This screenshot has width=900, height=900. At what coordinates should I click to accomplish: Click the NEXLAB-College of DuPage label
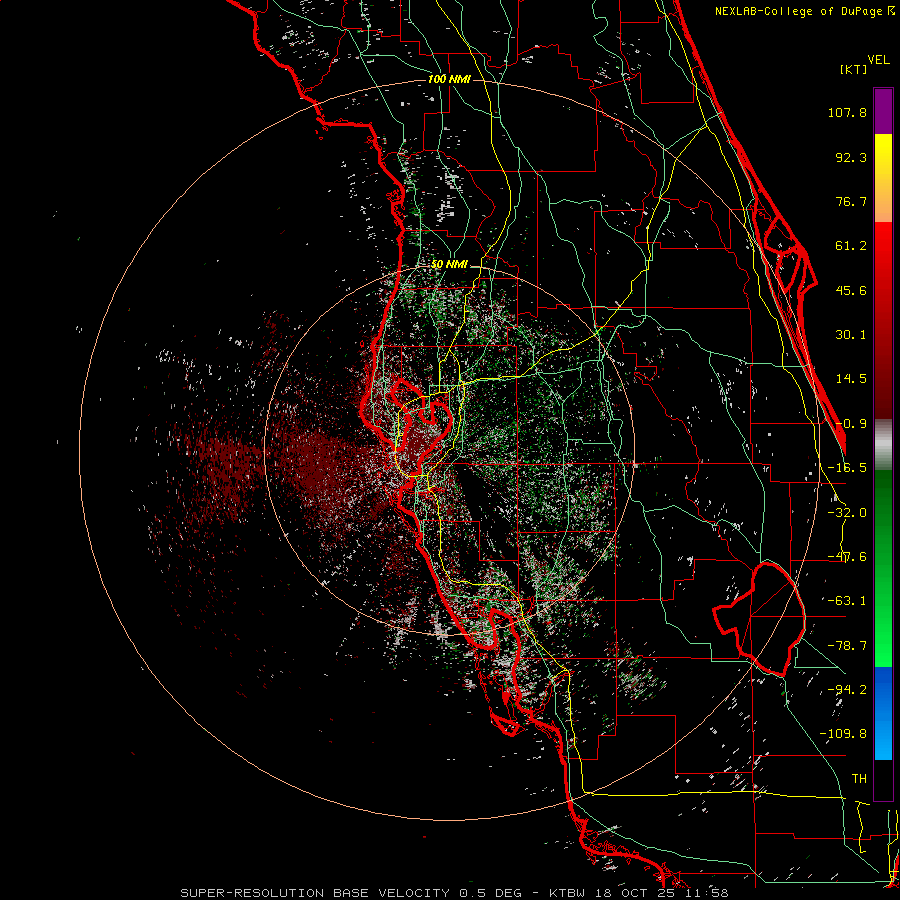coord(804,11)
